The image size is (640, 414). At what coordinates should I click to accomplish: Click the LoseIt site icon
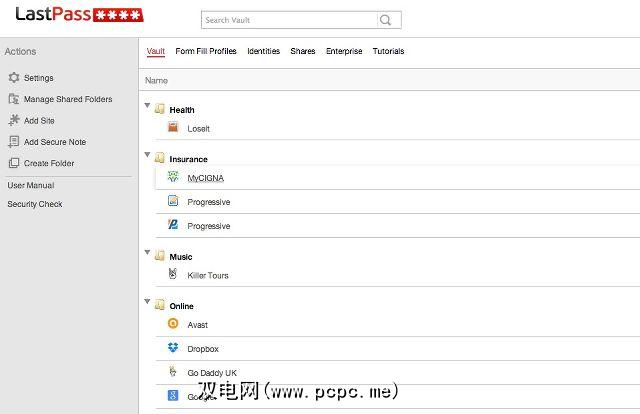[173, 127]
